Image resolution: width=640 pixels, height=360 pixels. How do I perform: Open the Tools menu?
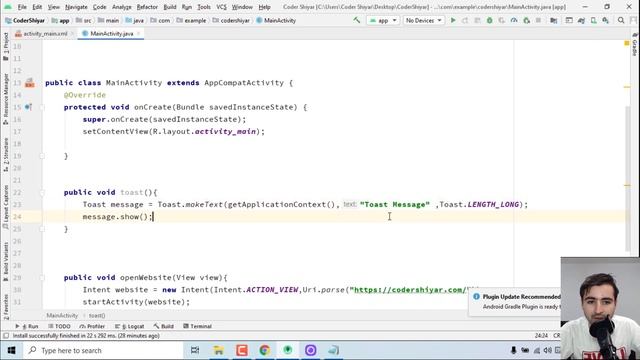(x=204, y=7)
